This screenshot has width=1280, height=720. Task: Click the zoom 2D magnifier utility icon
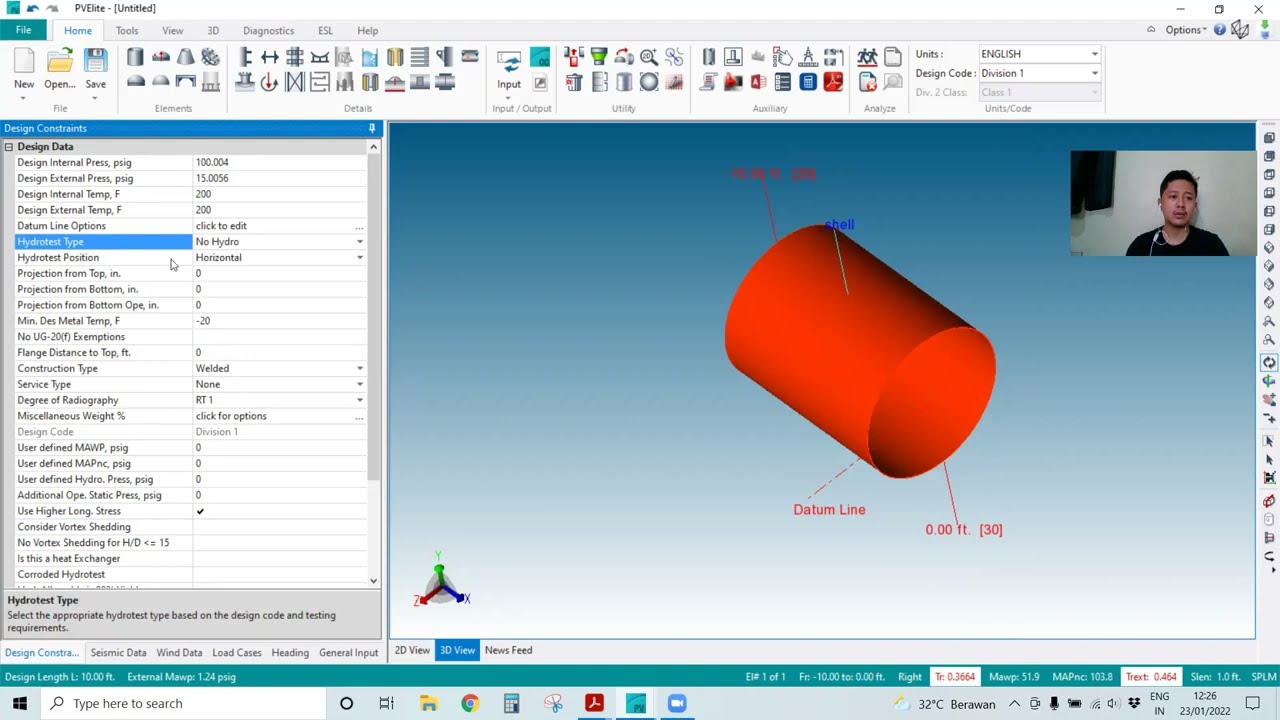649,56
